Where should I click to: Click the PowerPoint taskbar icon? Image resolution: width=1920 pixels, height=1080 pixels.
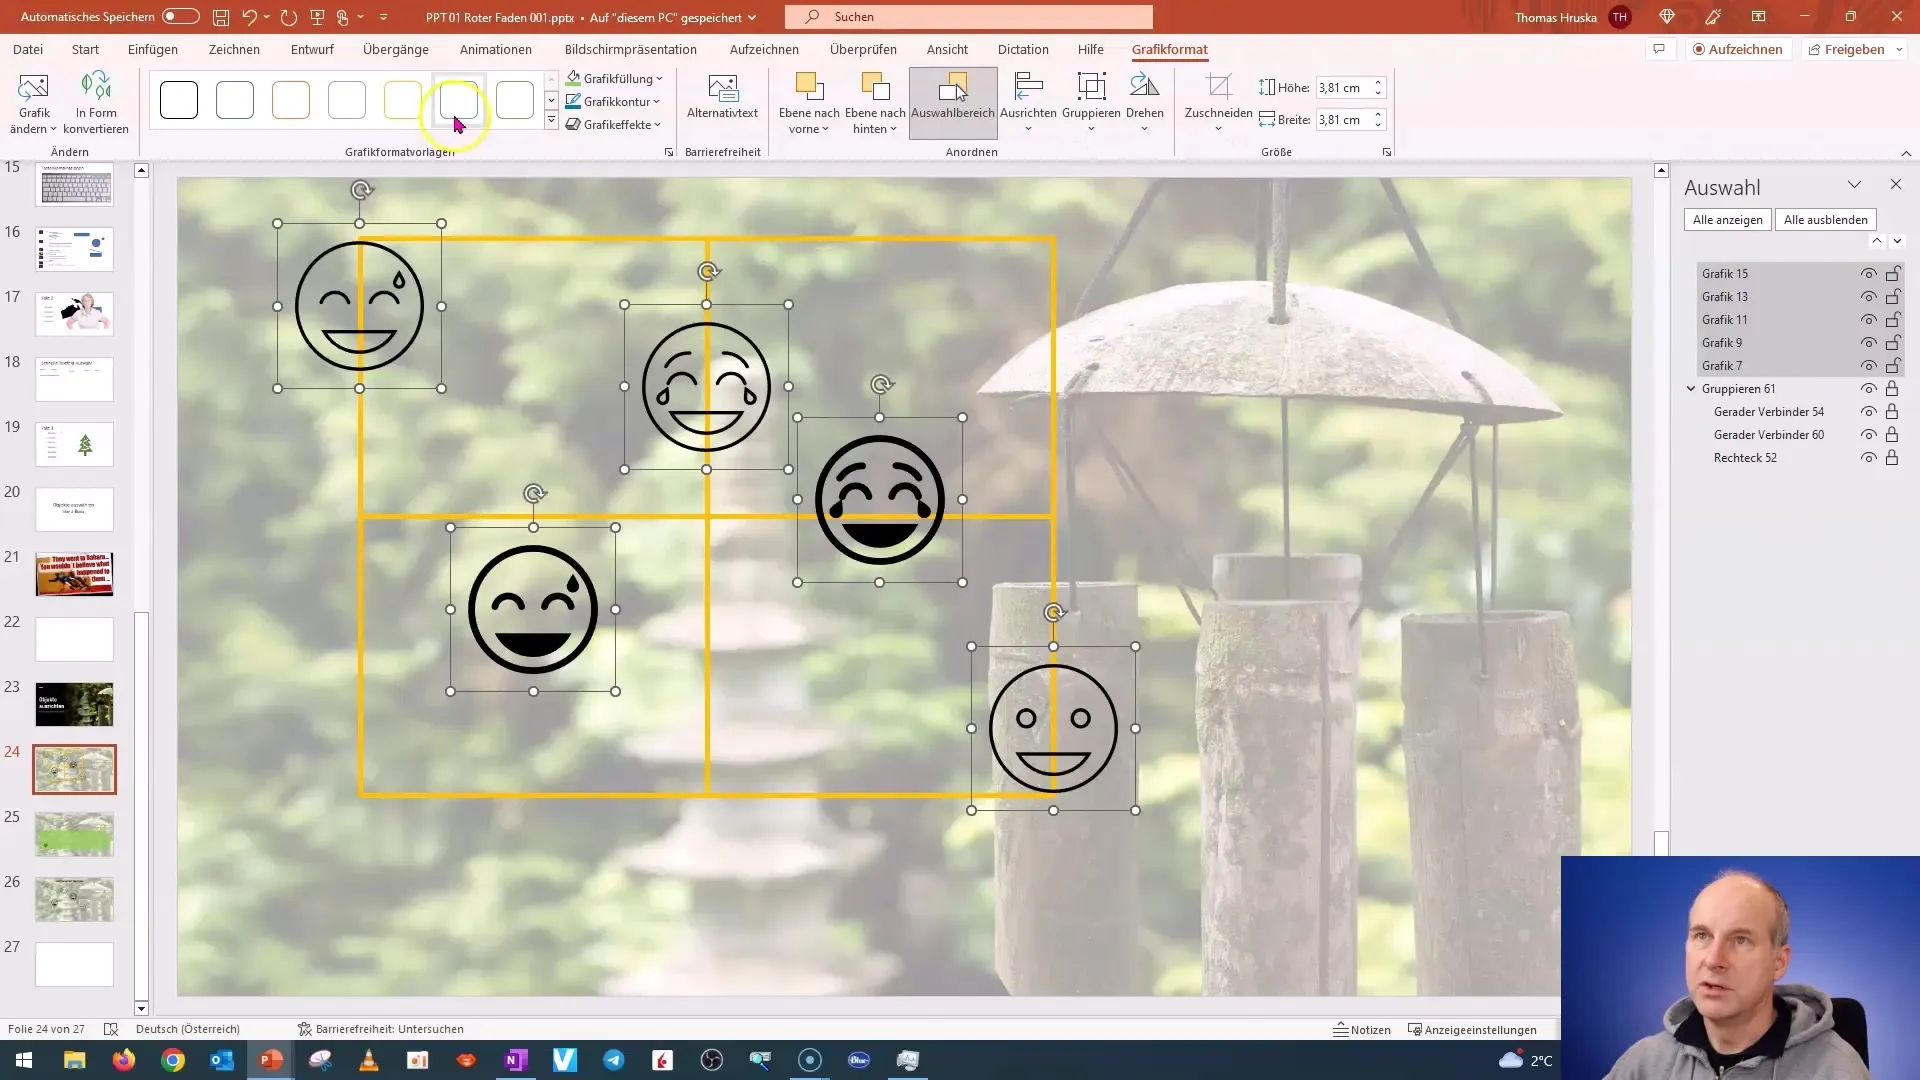coord(271,1060)
